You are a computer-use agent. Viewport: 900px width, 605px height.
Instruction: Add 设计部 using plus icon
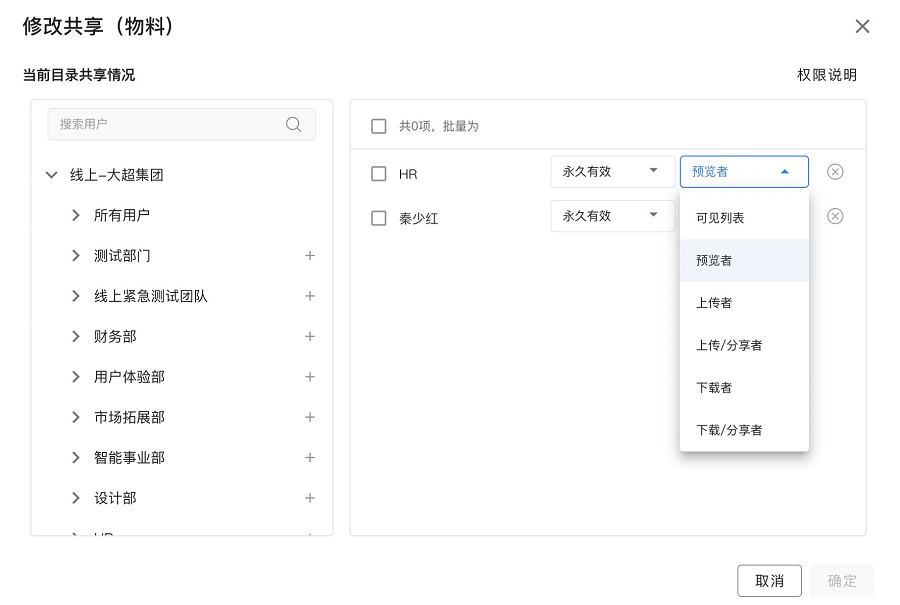(310, 498)
